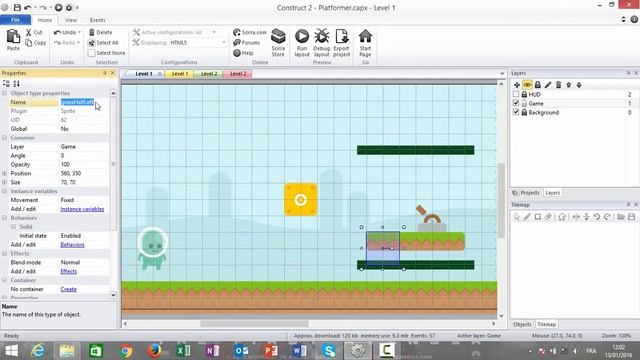Image resolution: width=640 pixels, height=360 pixels.
Task: Open the Forums link in the ribbon
Action: pyautogui.click(x=247, y=42)
